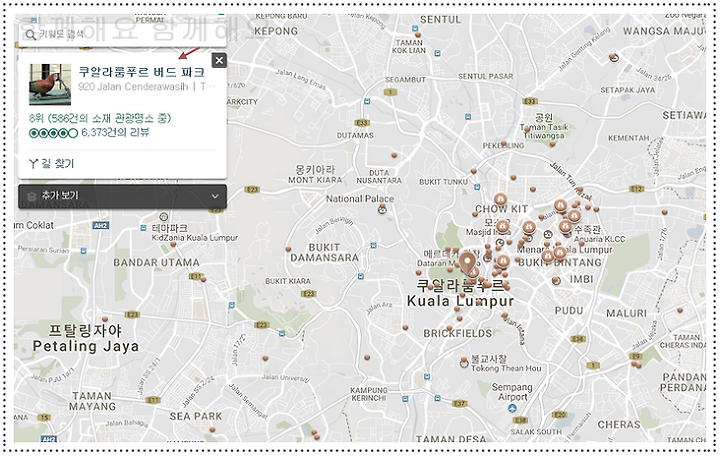The width and height of the screenshot is (720, 456).
Task: Open the 6,373건의 리뷰 reviews link
Action: tap(115, 133)
